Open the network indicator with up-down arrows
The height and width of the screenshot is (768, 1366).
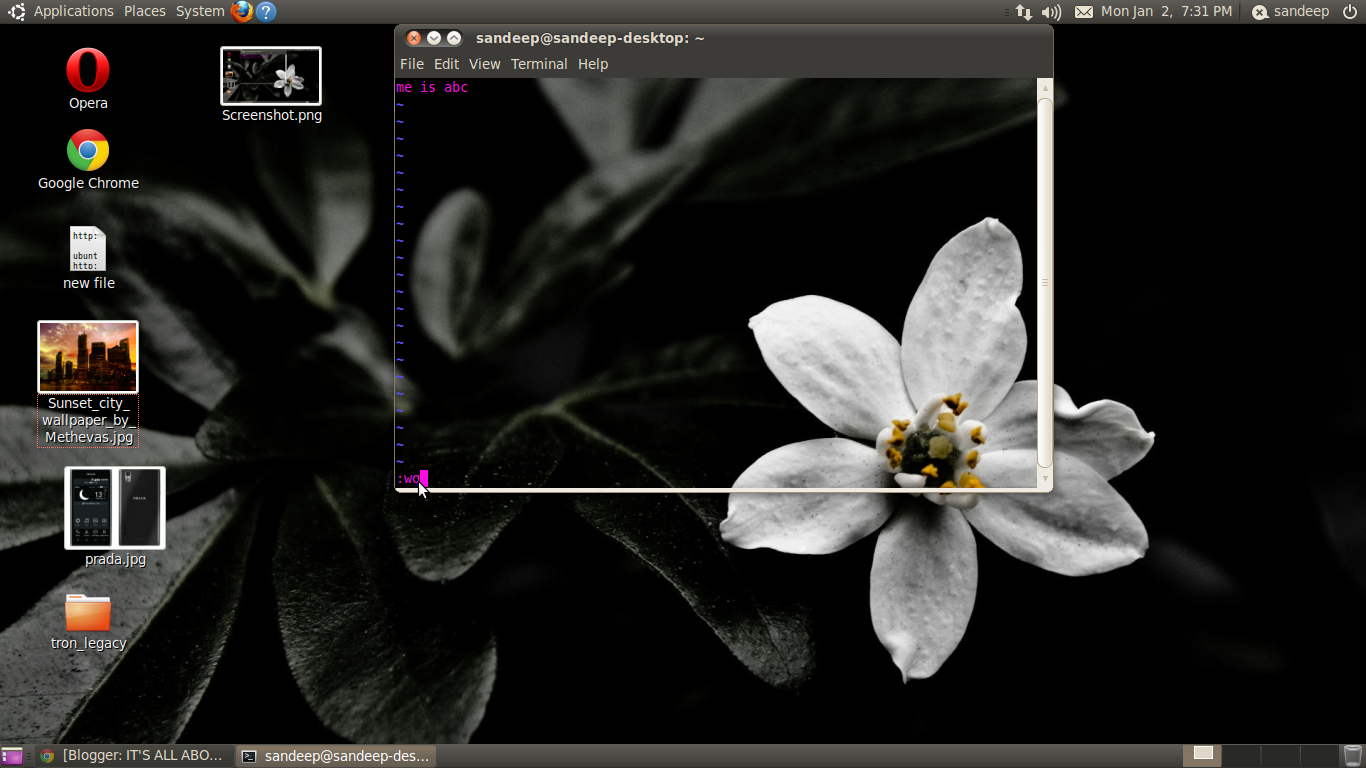(1022, 11)
